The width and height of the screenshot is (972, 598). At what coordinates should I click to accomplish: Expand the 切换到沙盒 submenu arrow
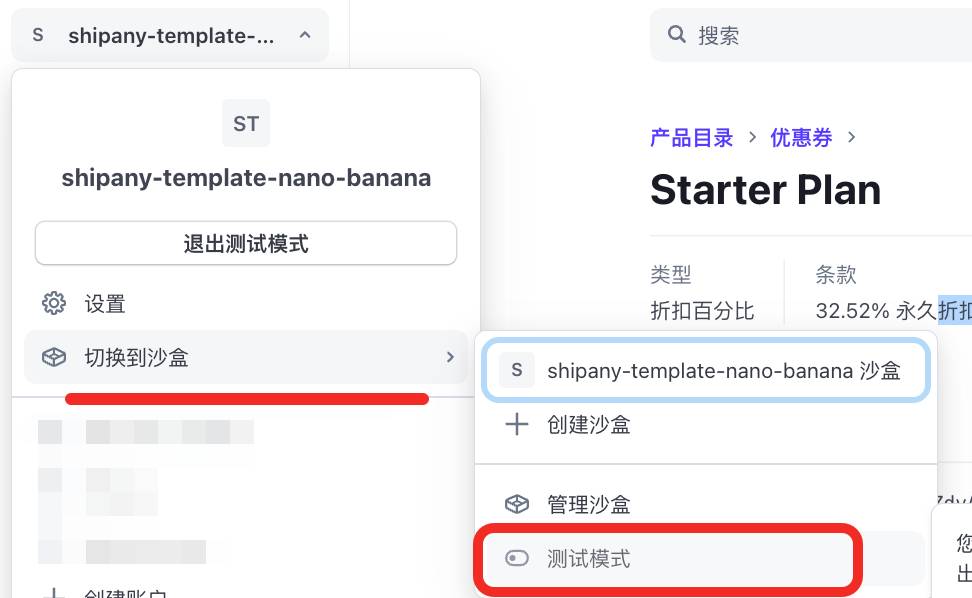(450, 358)
